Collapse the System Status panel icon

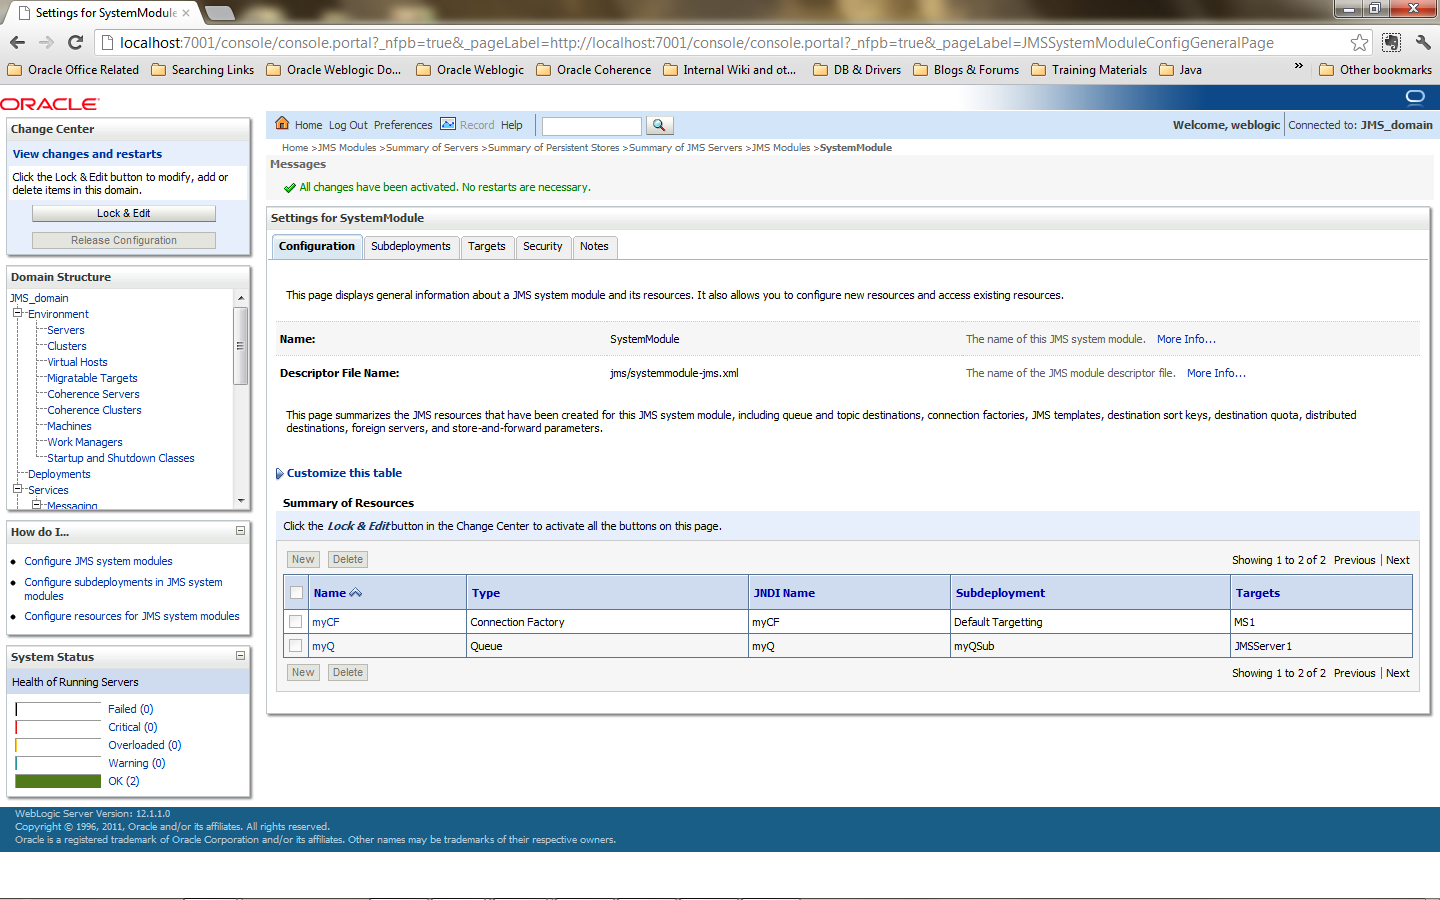point(239,656)
